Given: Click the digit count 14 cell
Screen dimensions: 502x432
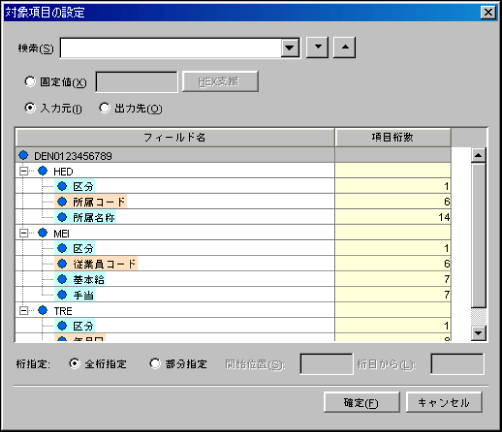Looking at the screenshot, I should 393,217.
